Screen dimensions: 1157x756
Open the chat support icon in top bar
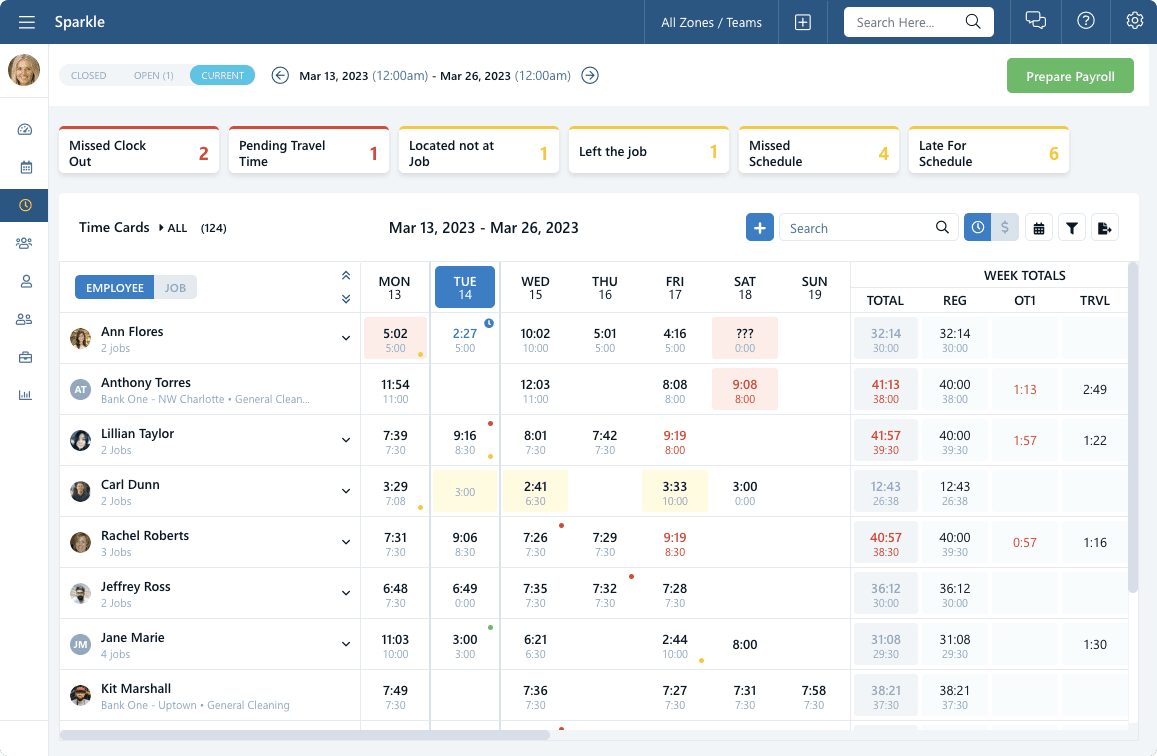(1036, 21)
